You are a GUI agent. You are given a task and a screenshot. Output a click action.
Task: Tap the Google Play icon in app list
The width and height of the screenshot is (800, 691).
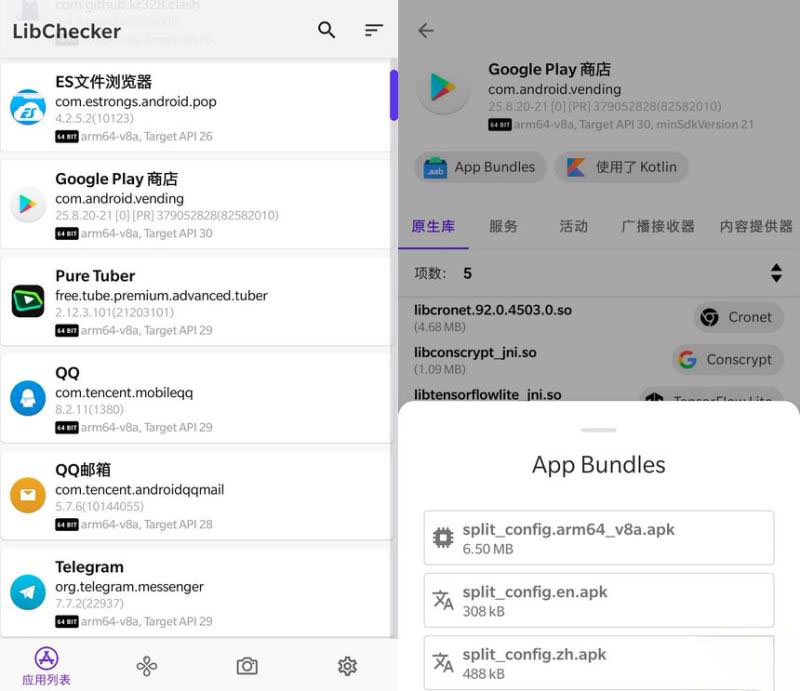click(28, 204)
